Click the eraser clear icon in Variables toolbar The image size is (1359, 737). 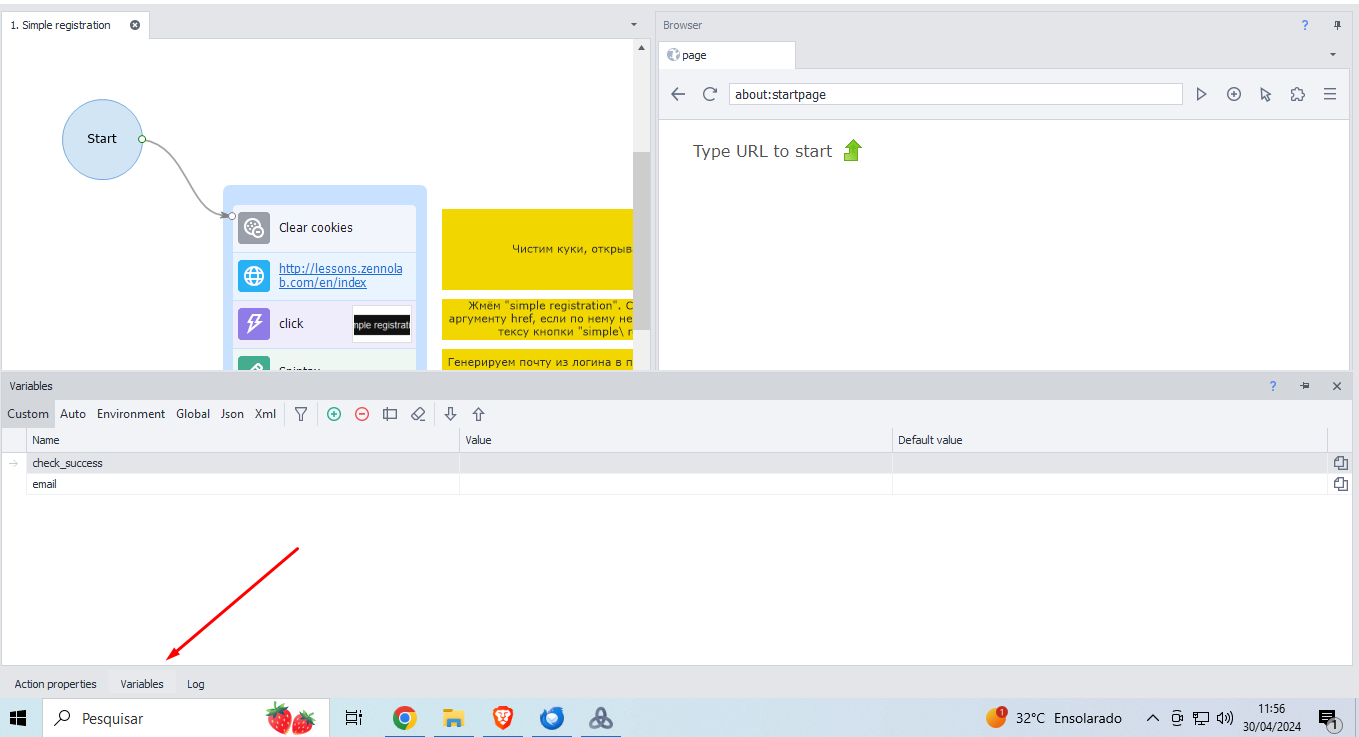418,414
